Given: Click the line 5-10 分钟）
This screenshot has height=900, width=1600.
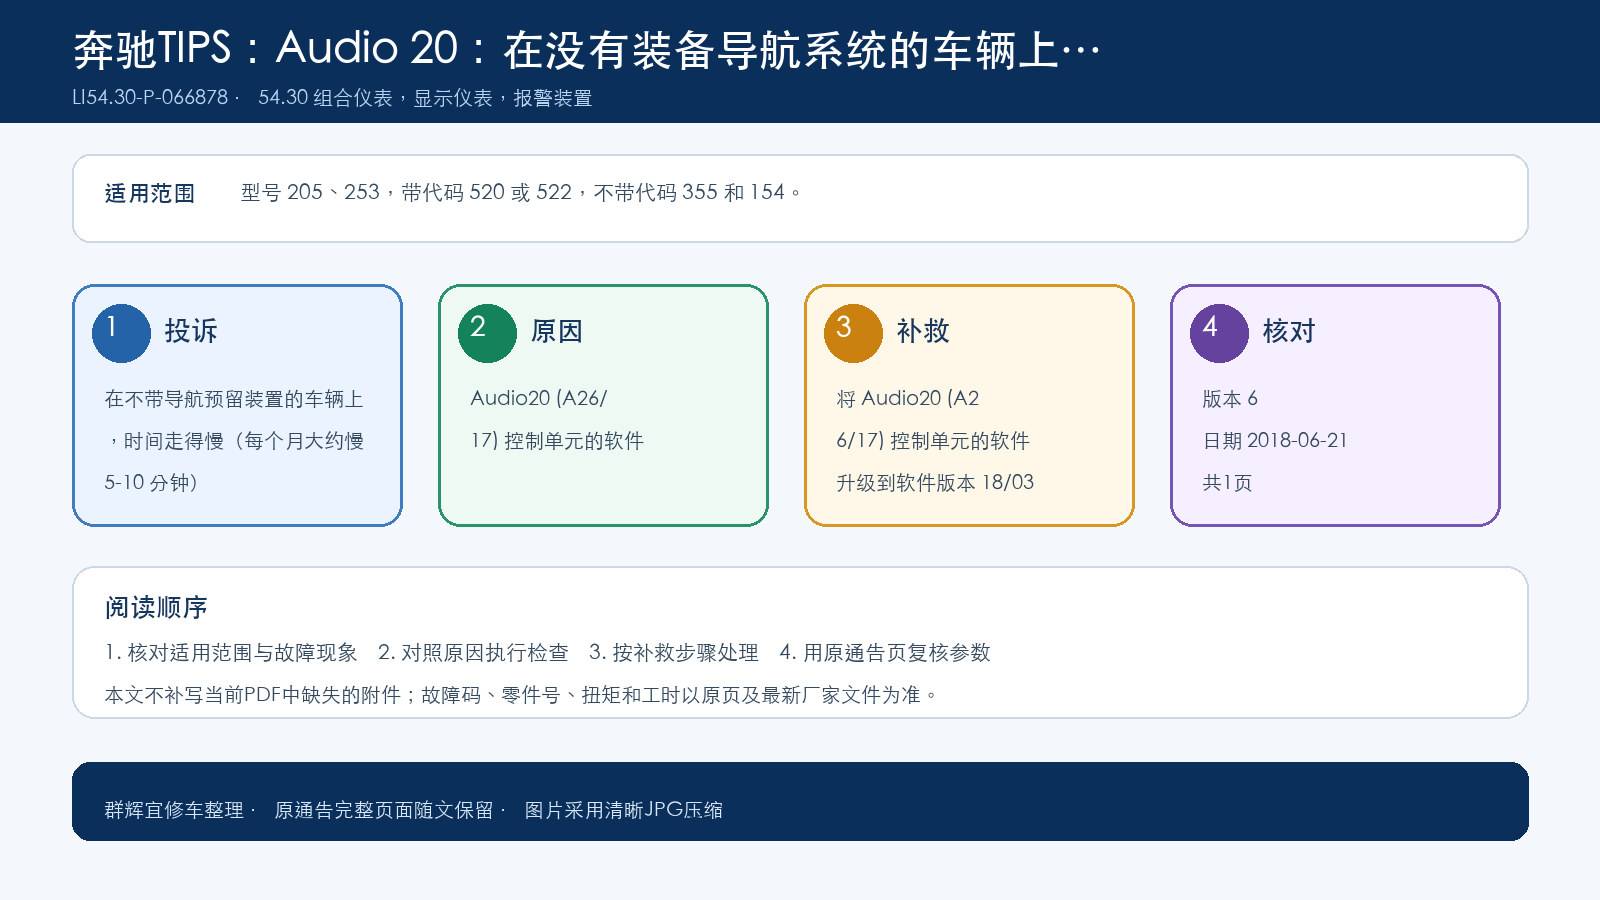Looking at the screenshot, I should coord(151,483).
